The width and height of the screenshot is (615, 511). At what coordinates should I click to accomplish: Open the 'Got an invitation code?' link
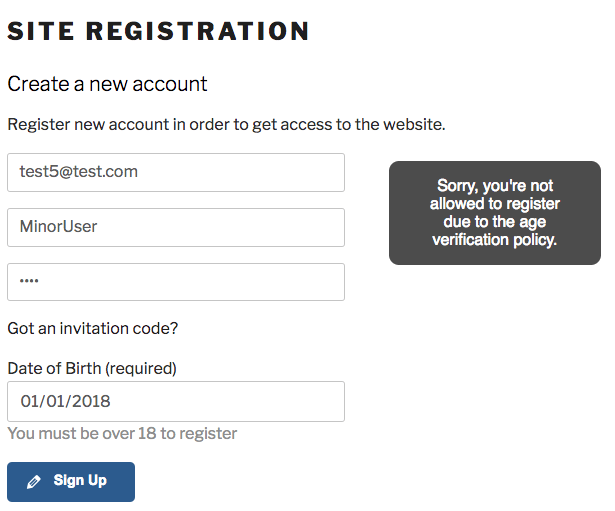pyautogui.click(x=93, y=328)
